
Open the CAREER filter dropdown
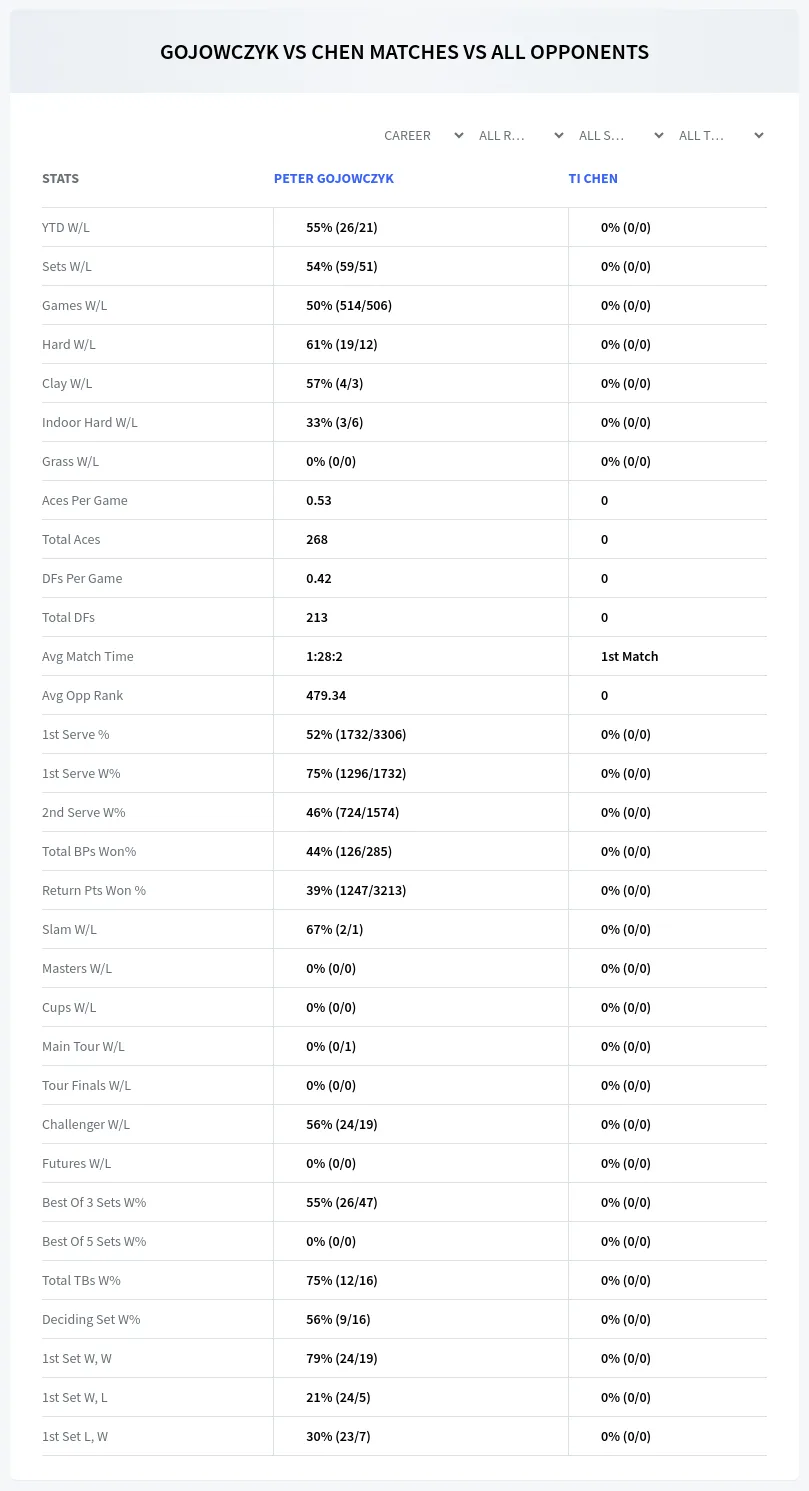(422, 135)
